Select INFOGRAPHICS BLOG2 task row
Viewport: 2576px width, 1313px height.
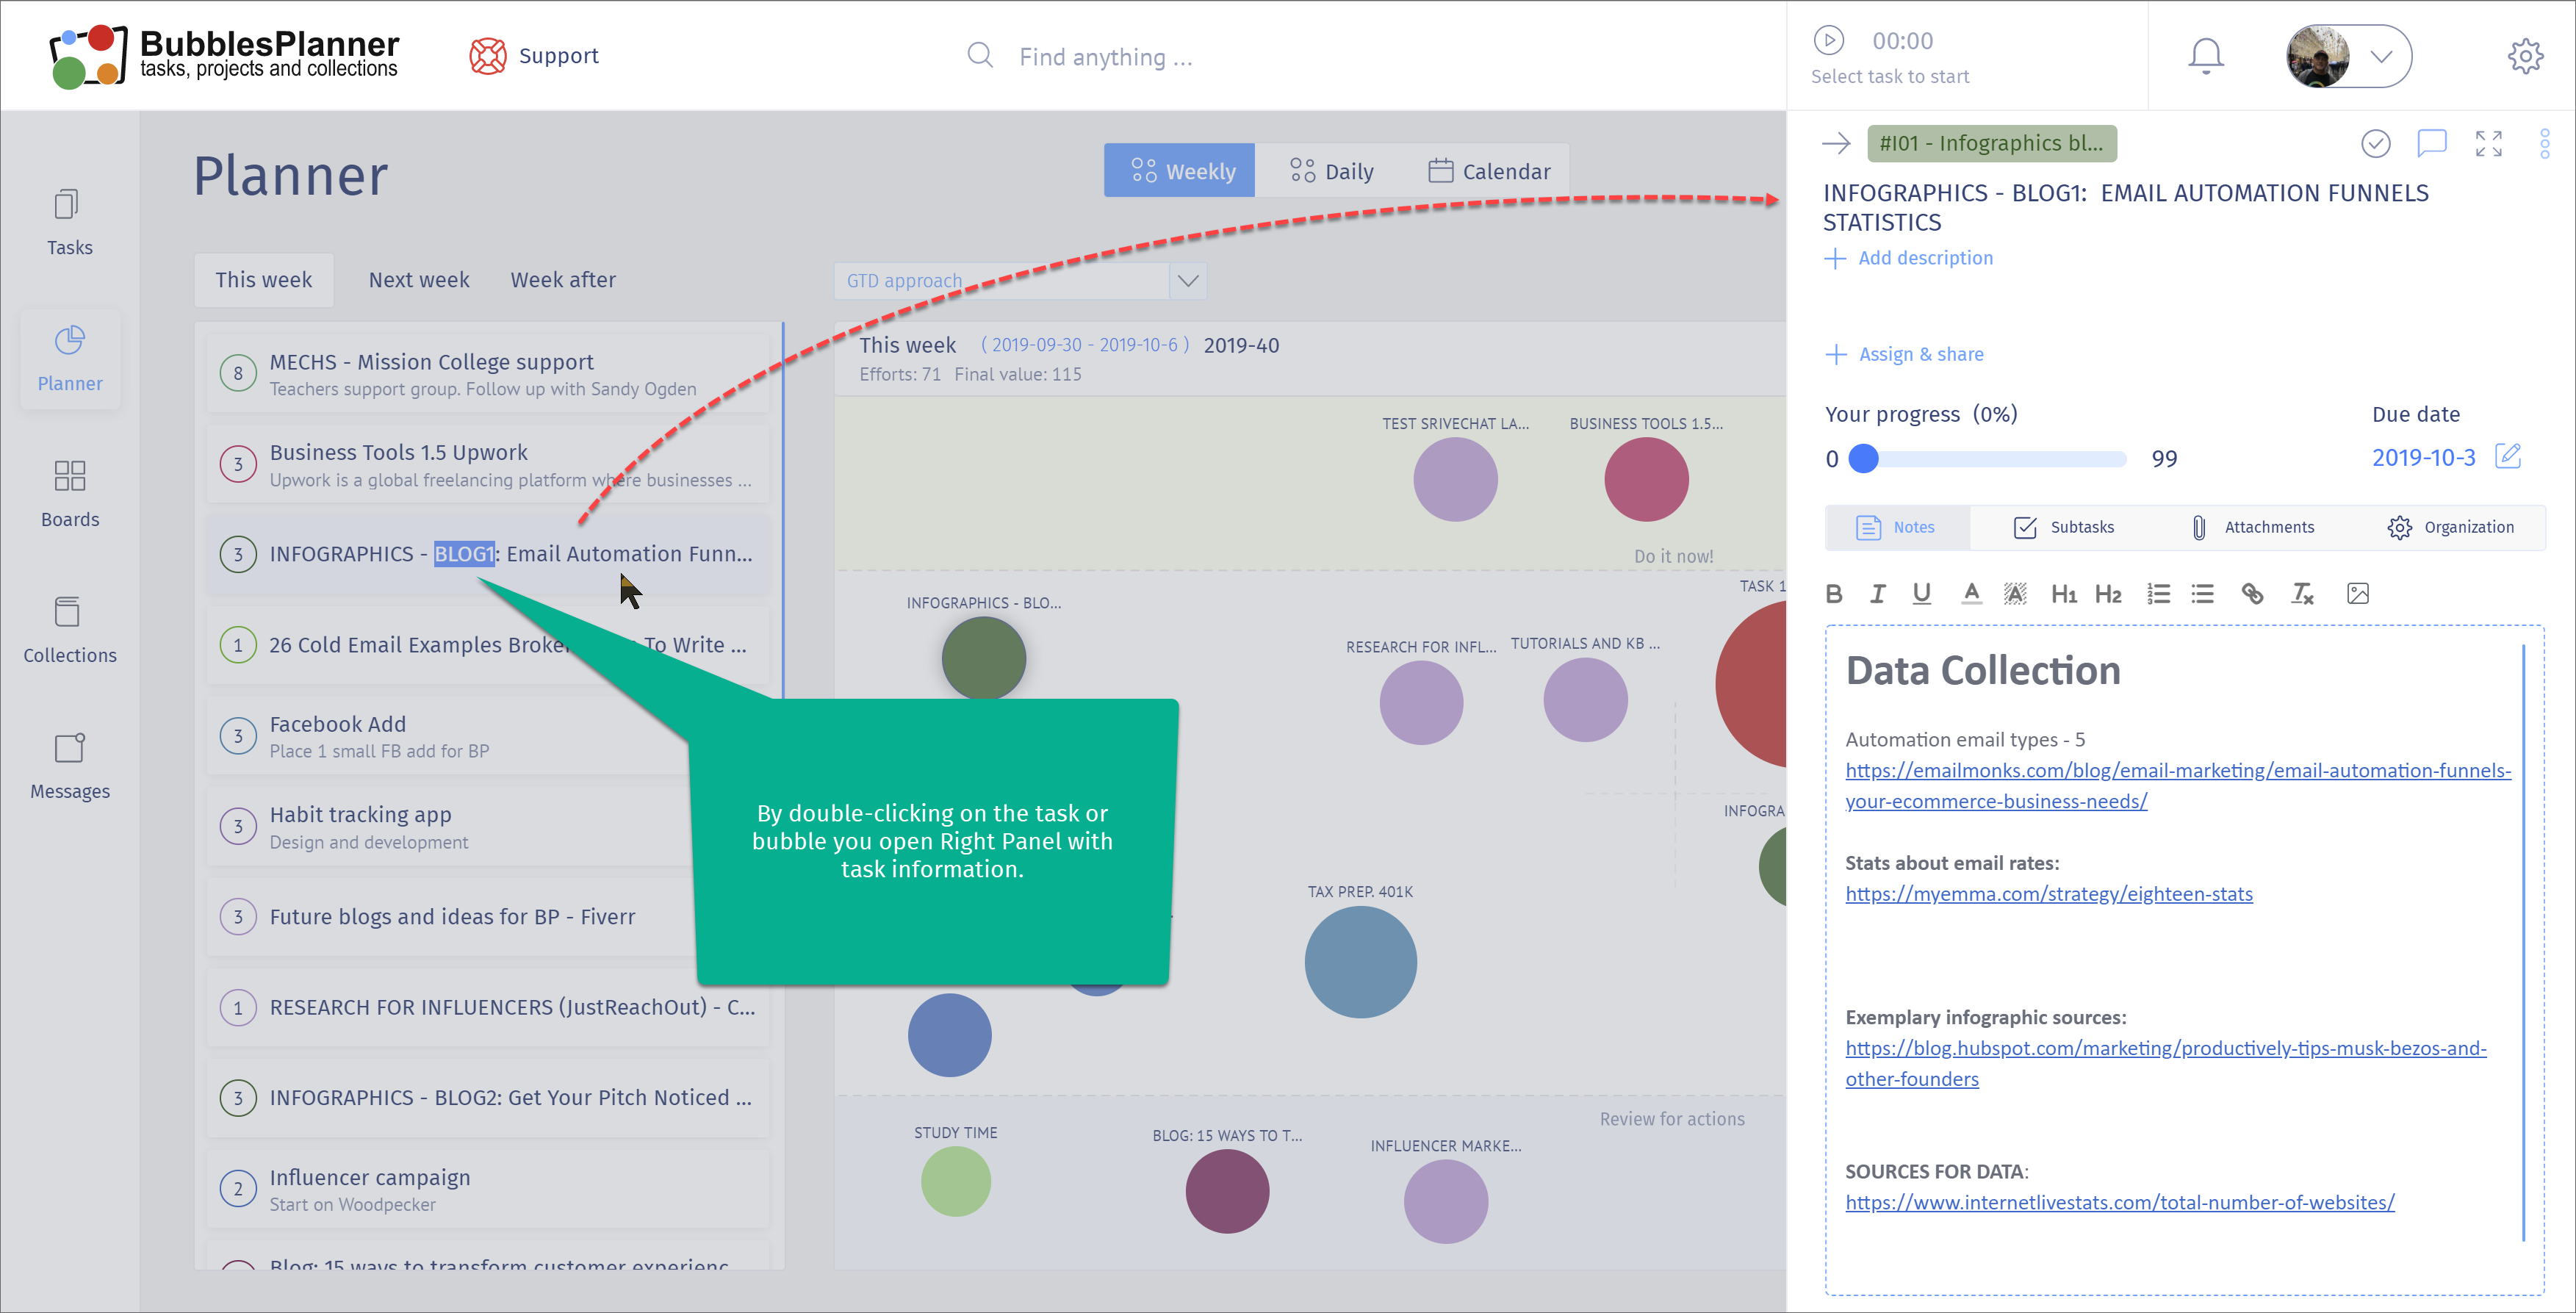pyautogui.click(x=487, y=1098)
